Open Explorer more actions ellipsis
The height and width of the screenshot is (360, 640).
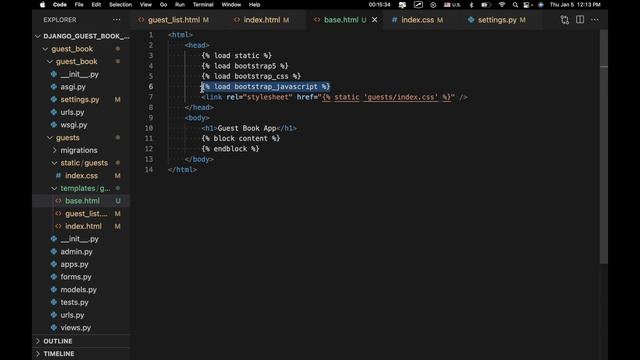pos(116,20)
